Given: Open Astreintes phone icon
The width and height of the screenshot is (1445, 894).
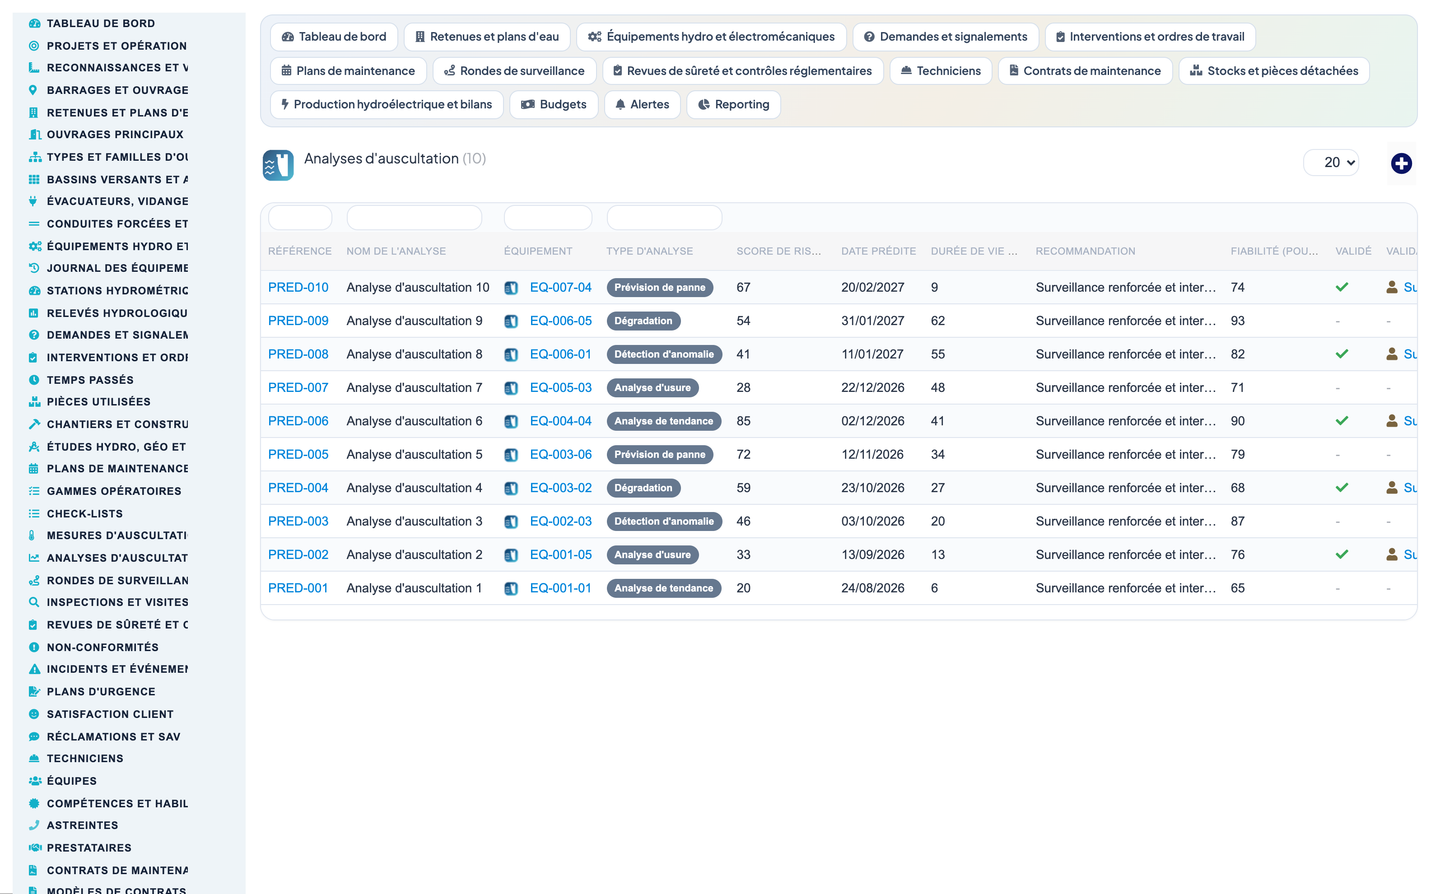Looking at the screenshot, I should 34,825.
